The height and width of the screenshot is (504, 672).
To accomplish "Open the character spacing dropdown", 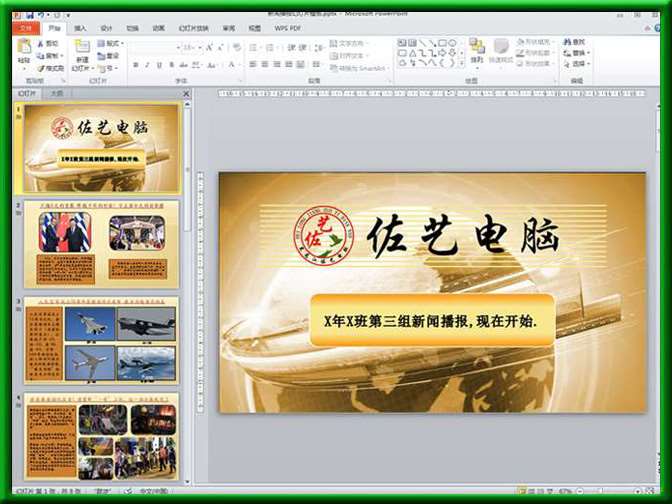I will [x=196, y=65].
